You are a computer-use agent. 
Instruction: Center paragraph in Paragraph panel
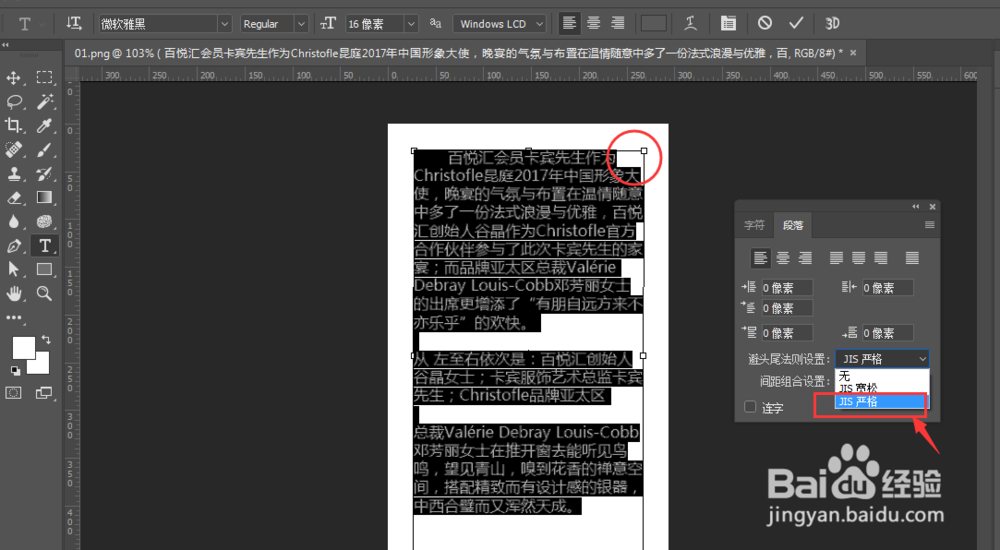(x=783, y=258)
